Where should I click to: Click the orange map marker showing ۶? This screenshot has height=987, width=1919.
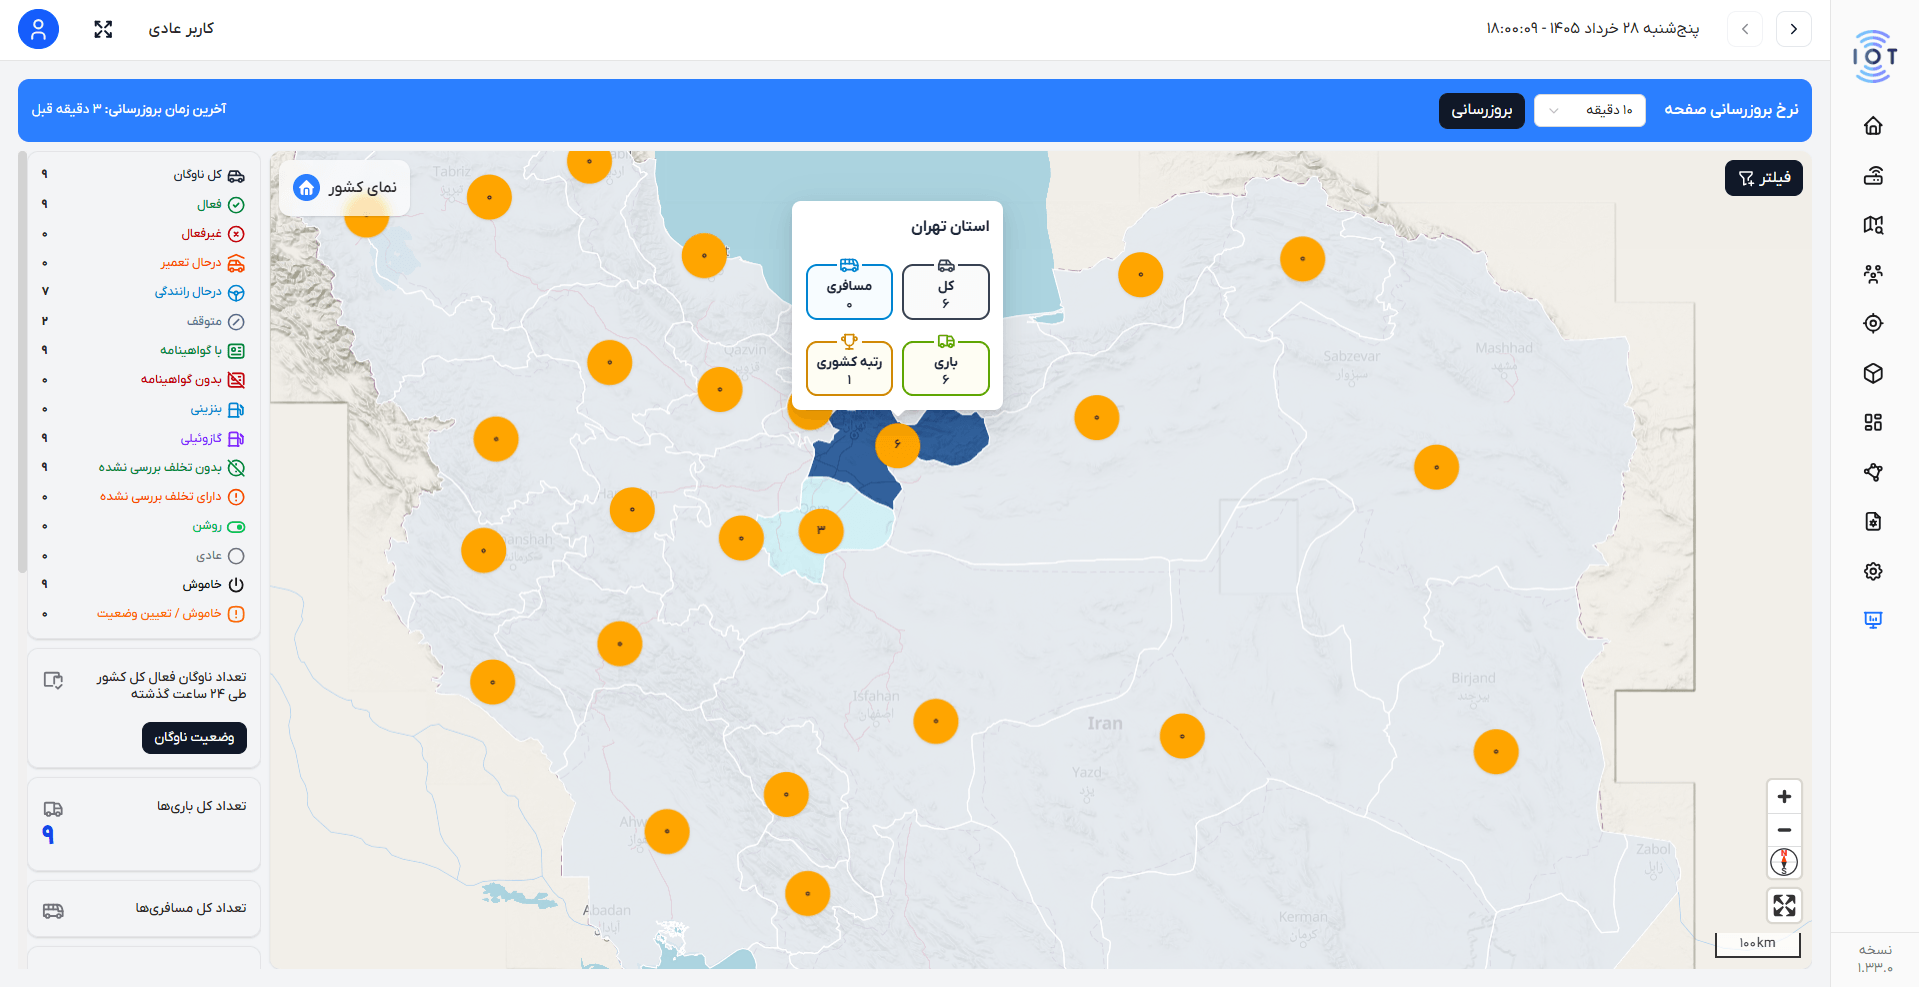pyautogui.click(x=897, y=444)
